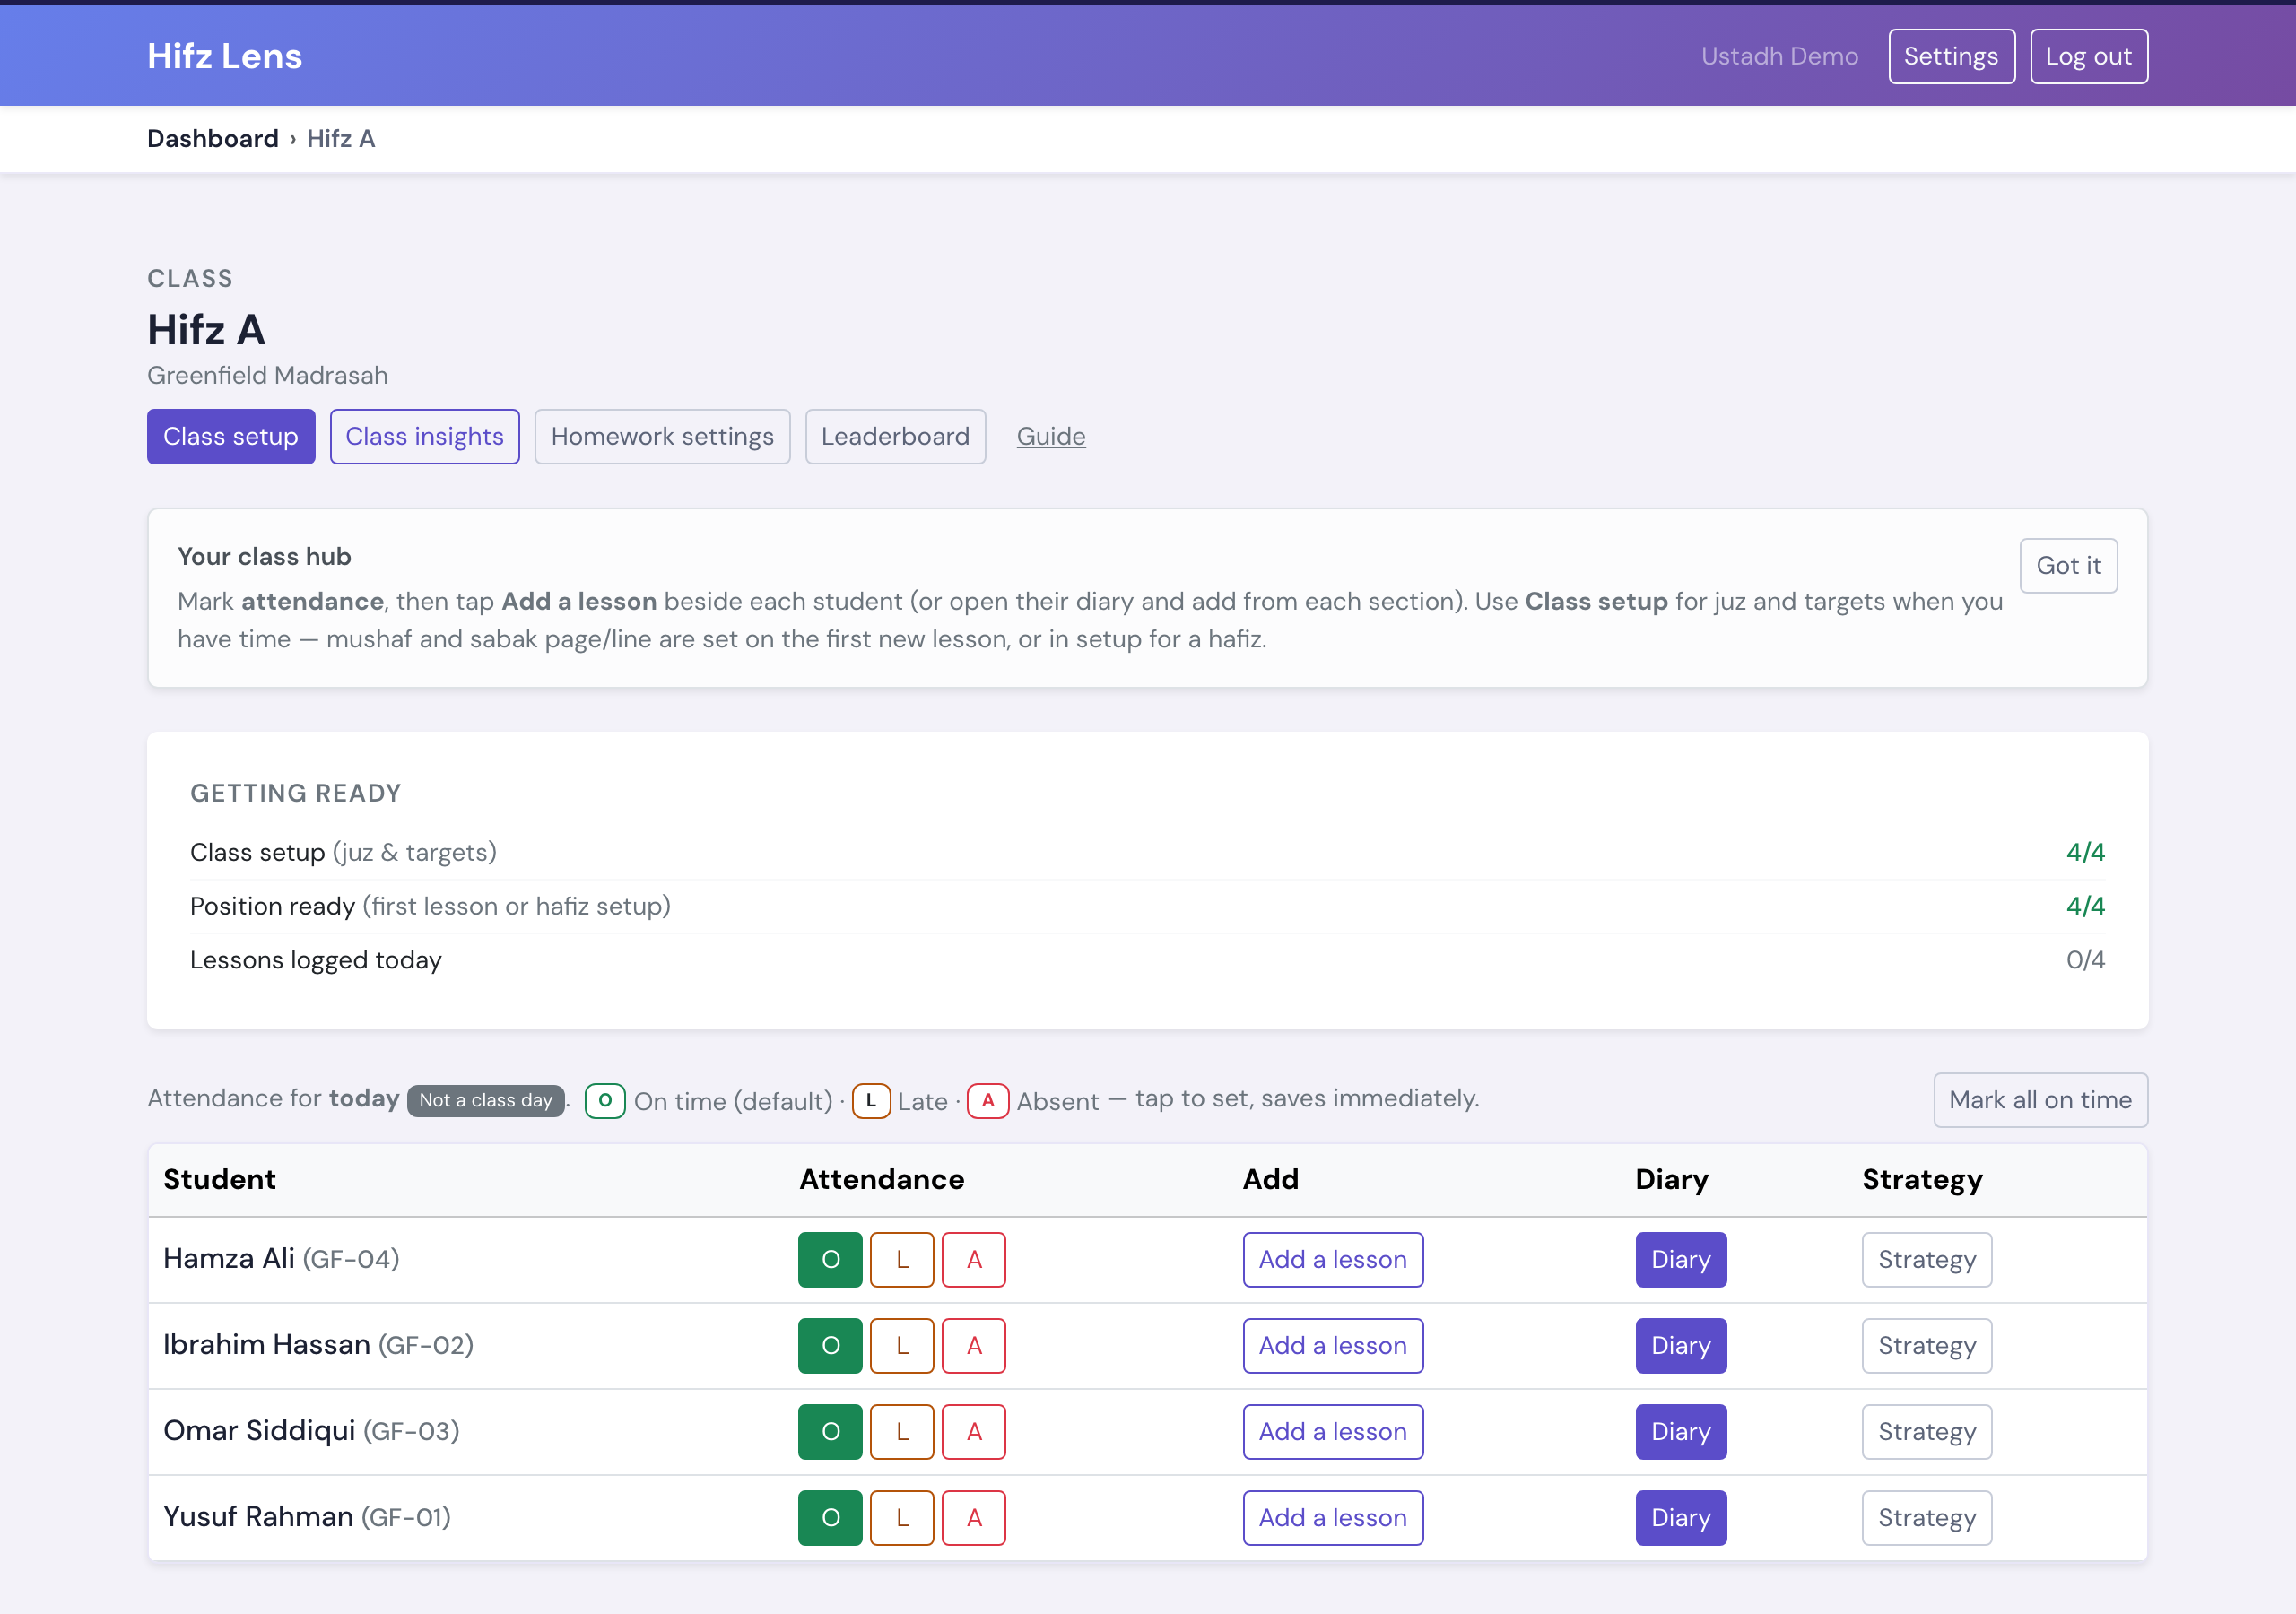Screen dimensions: 2296x1614
Task: Click the Ustadh Demo user name
Action: [x=1779, y=56]
